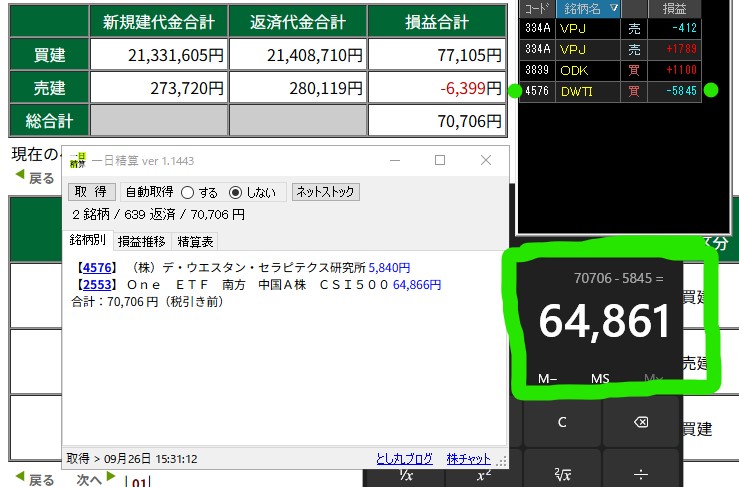This screenshot has height=487, width=739.
Task: Select the しない auto-fetch radio option
Action: click(x=236, y=192)
